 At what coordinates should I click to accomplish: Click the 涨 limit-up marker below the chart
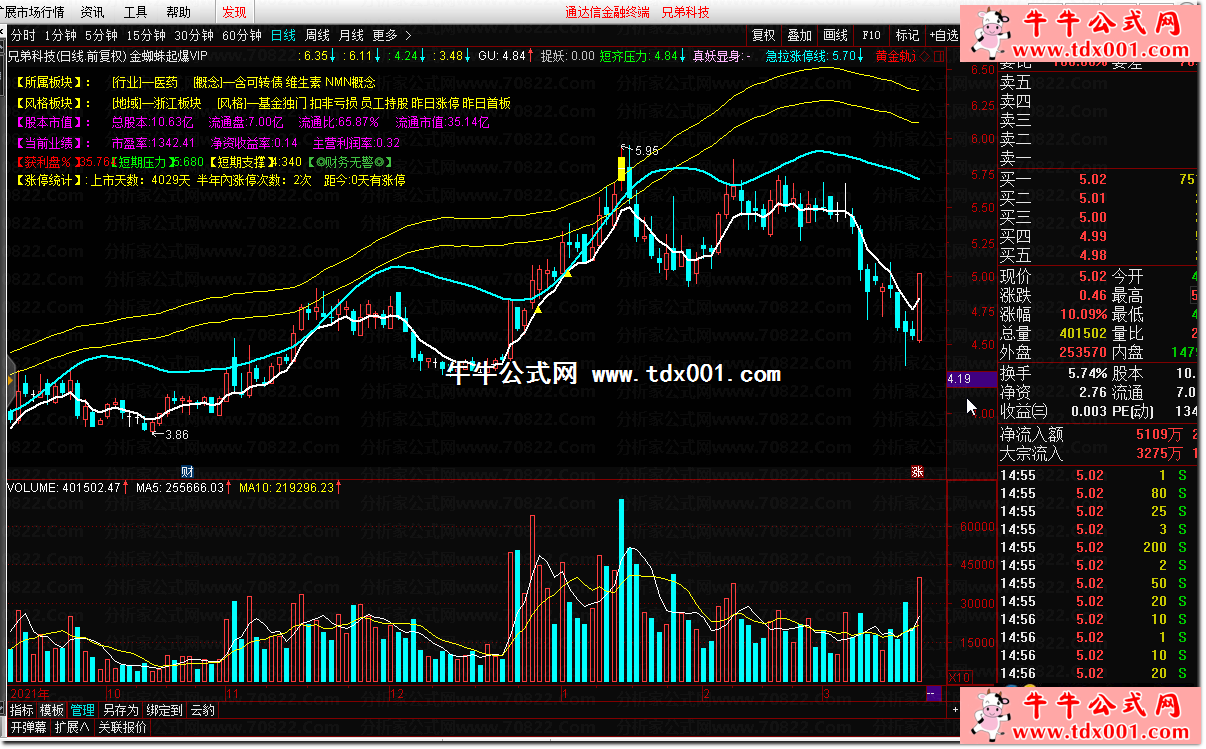[x=917, y=471]
